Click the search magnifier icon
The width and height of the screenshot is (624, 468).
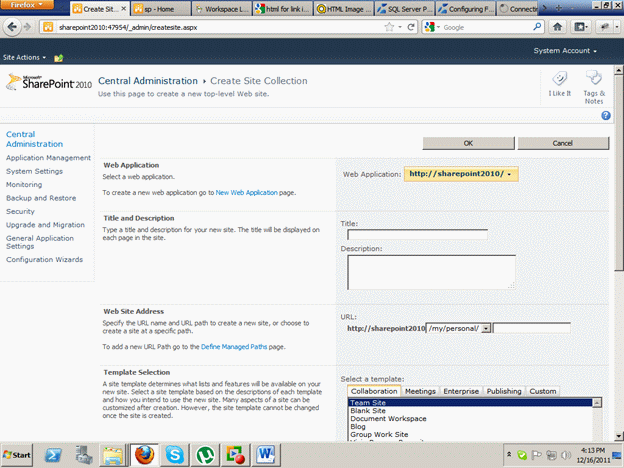(537, 27)
